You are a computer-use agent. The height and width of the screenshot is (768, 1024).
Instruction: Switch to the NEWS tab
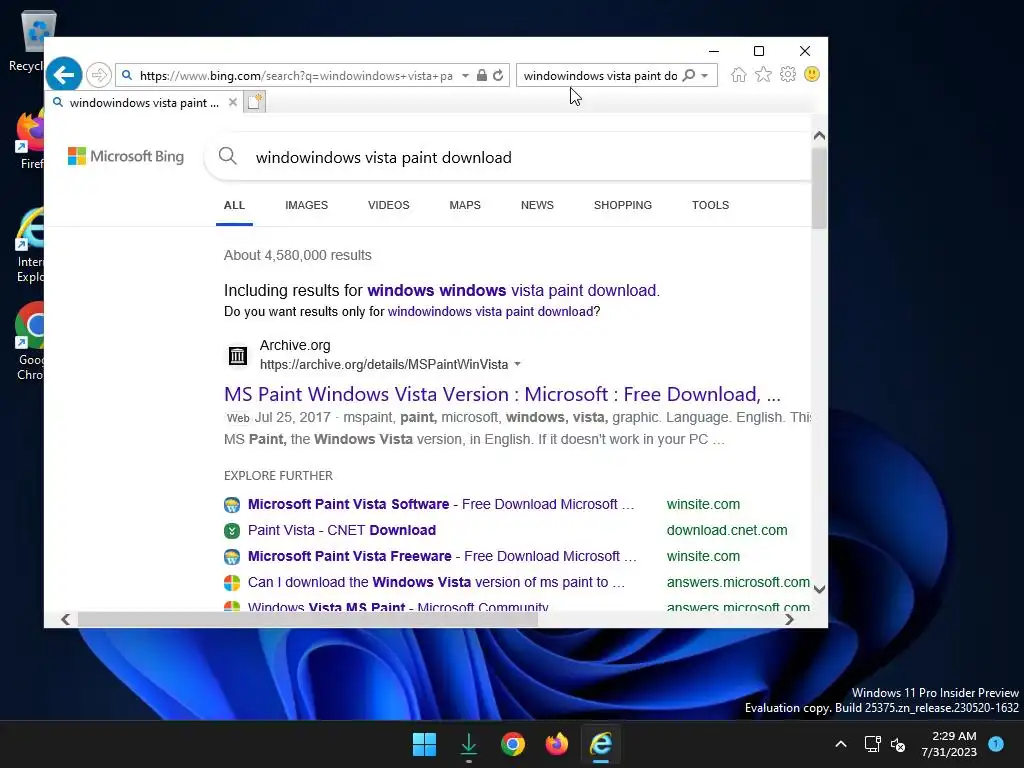pyautogui.click(x=537, y=205)
